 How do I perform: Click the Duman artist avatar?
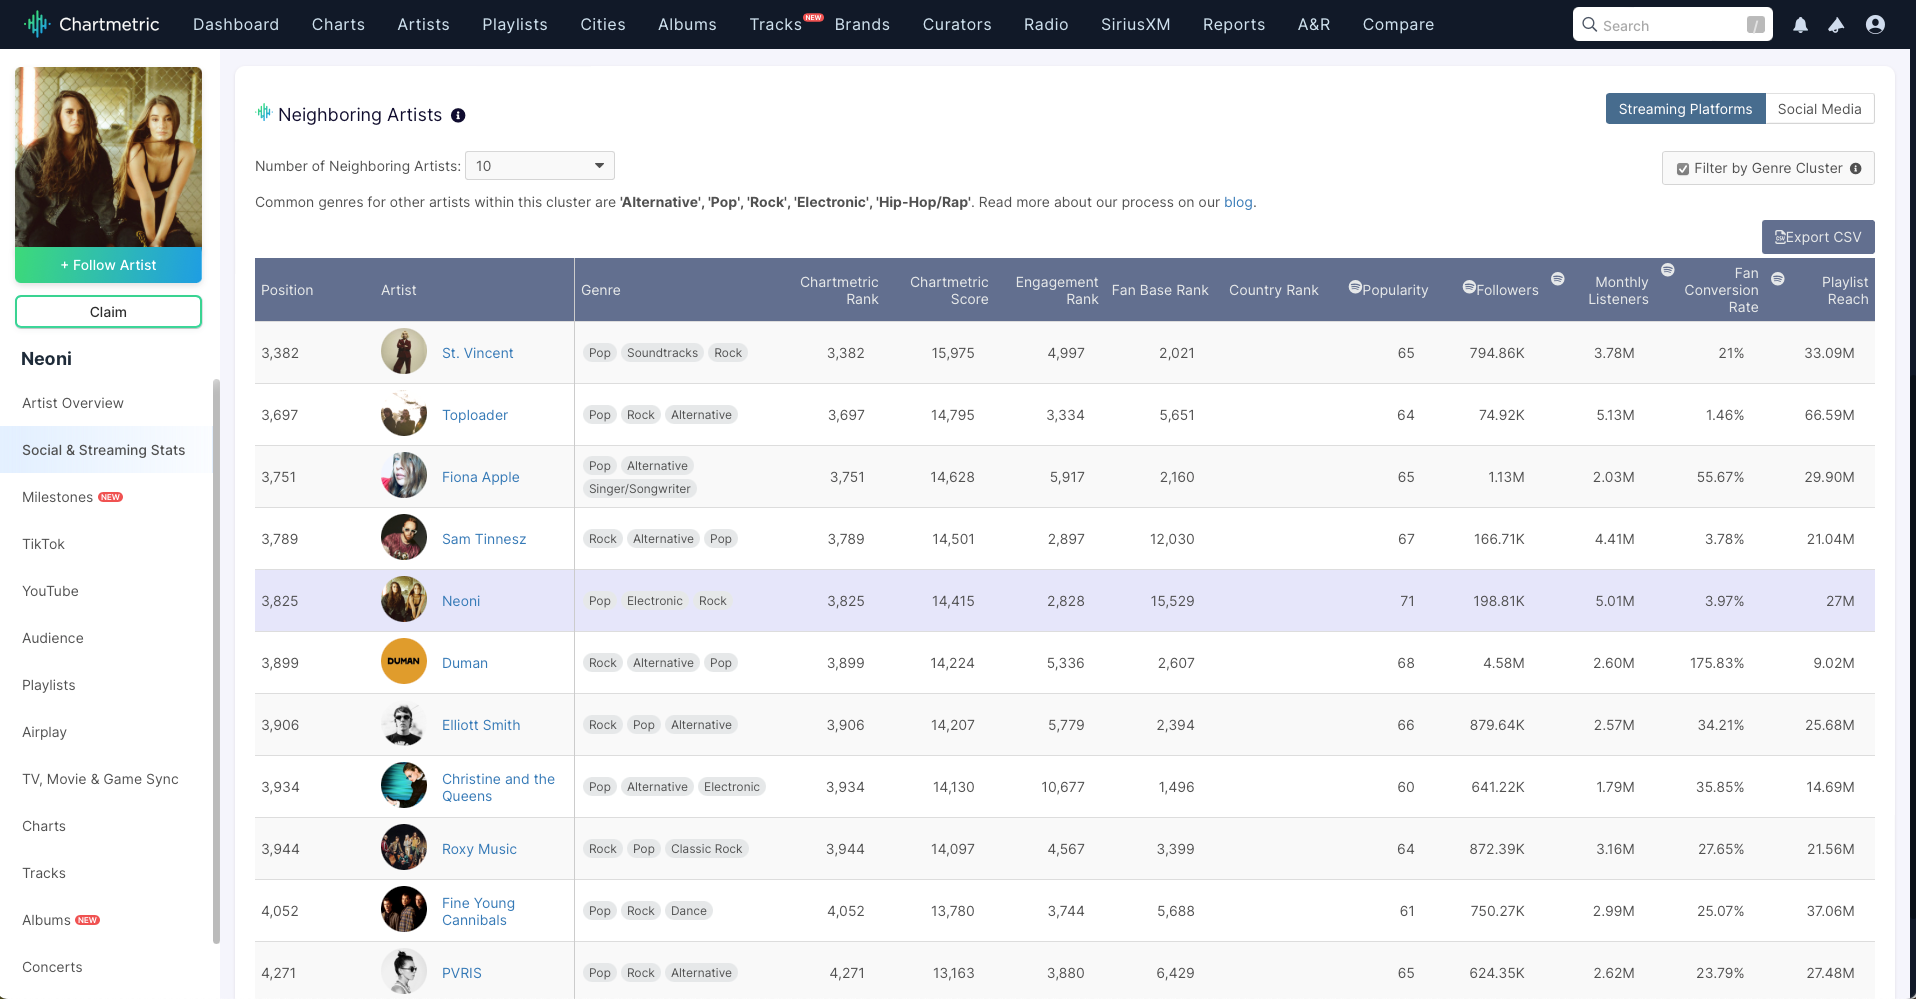click(403, 662)
